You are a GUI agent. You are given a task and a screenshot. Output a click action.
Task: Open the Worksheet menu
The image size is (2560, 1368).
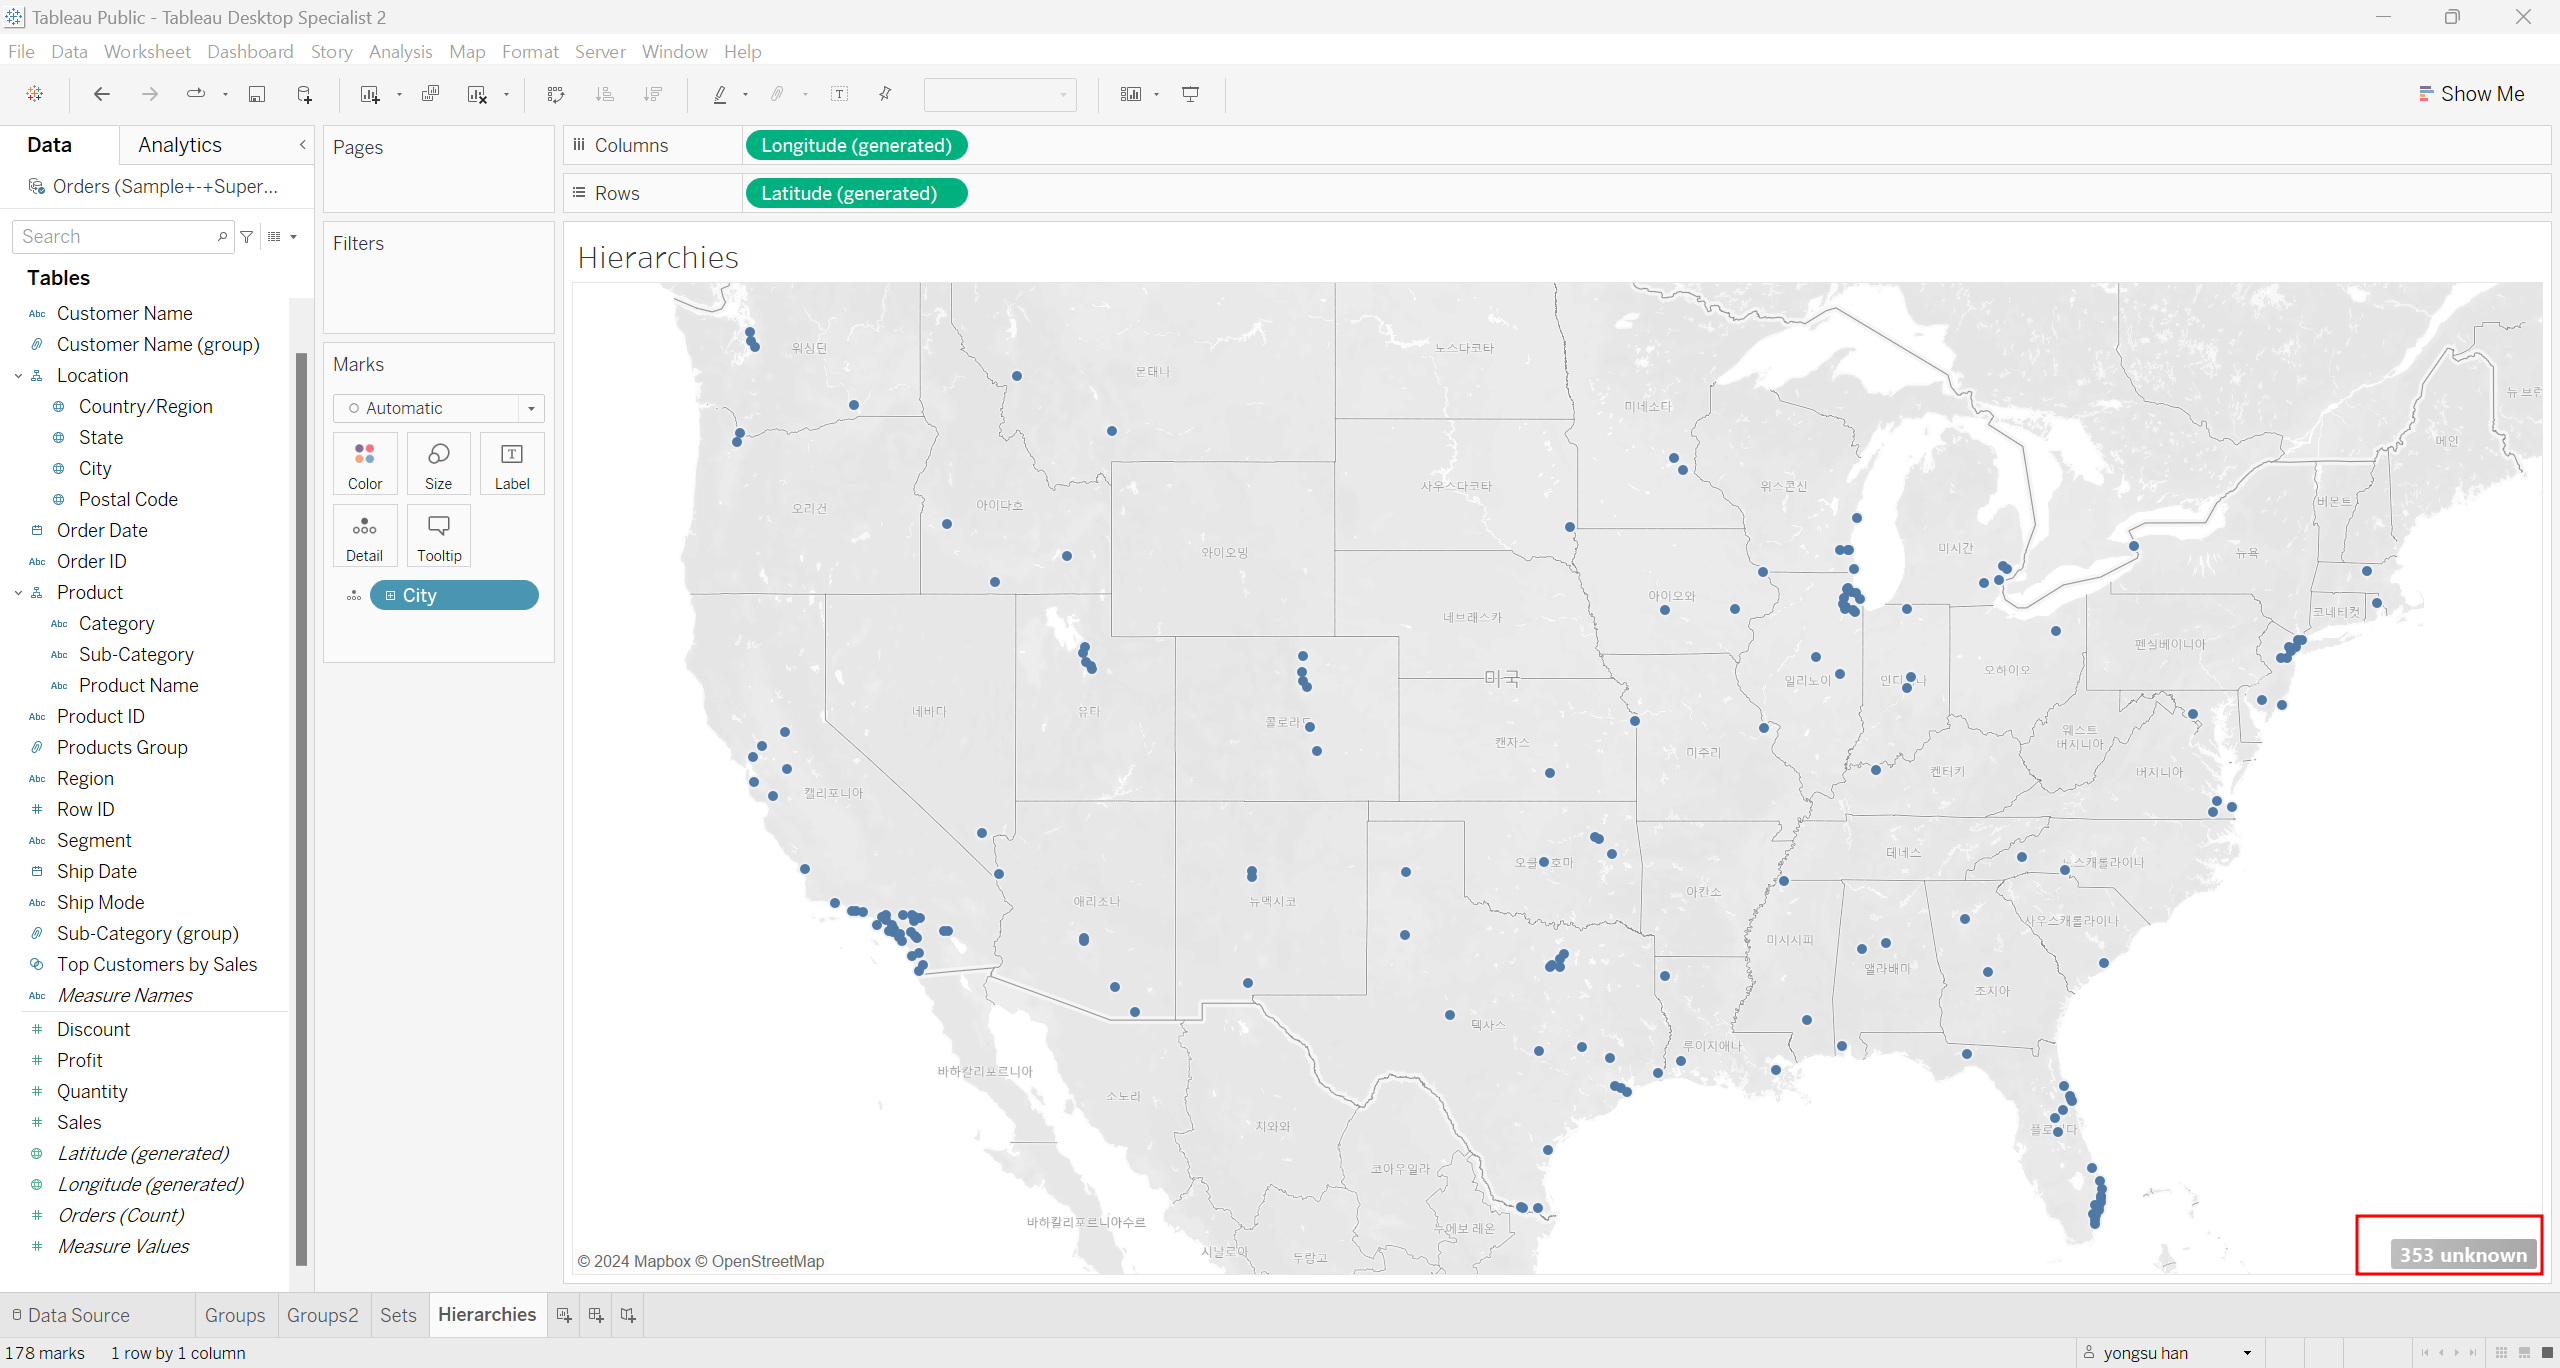coord(147,51)
